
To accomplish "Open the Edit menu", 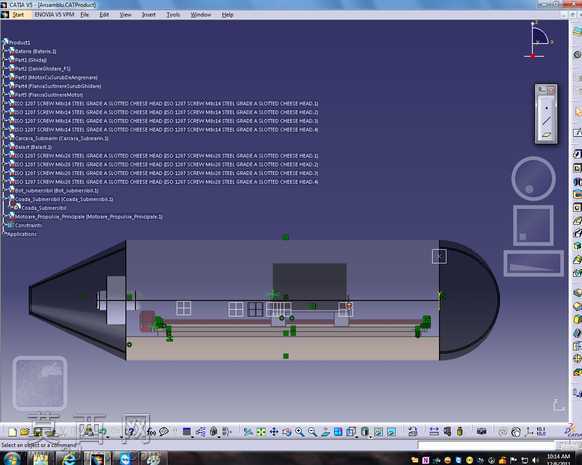I will click(x=104, y=14).
